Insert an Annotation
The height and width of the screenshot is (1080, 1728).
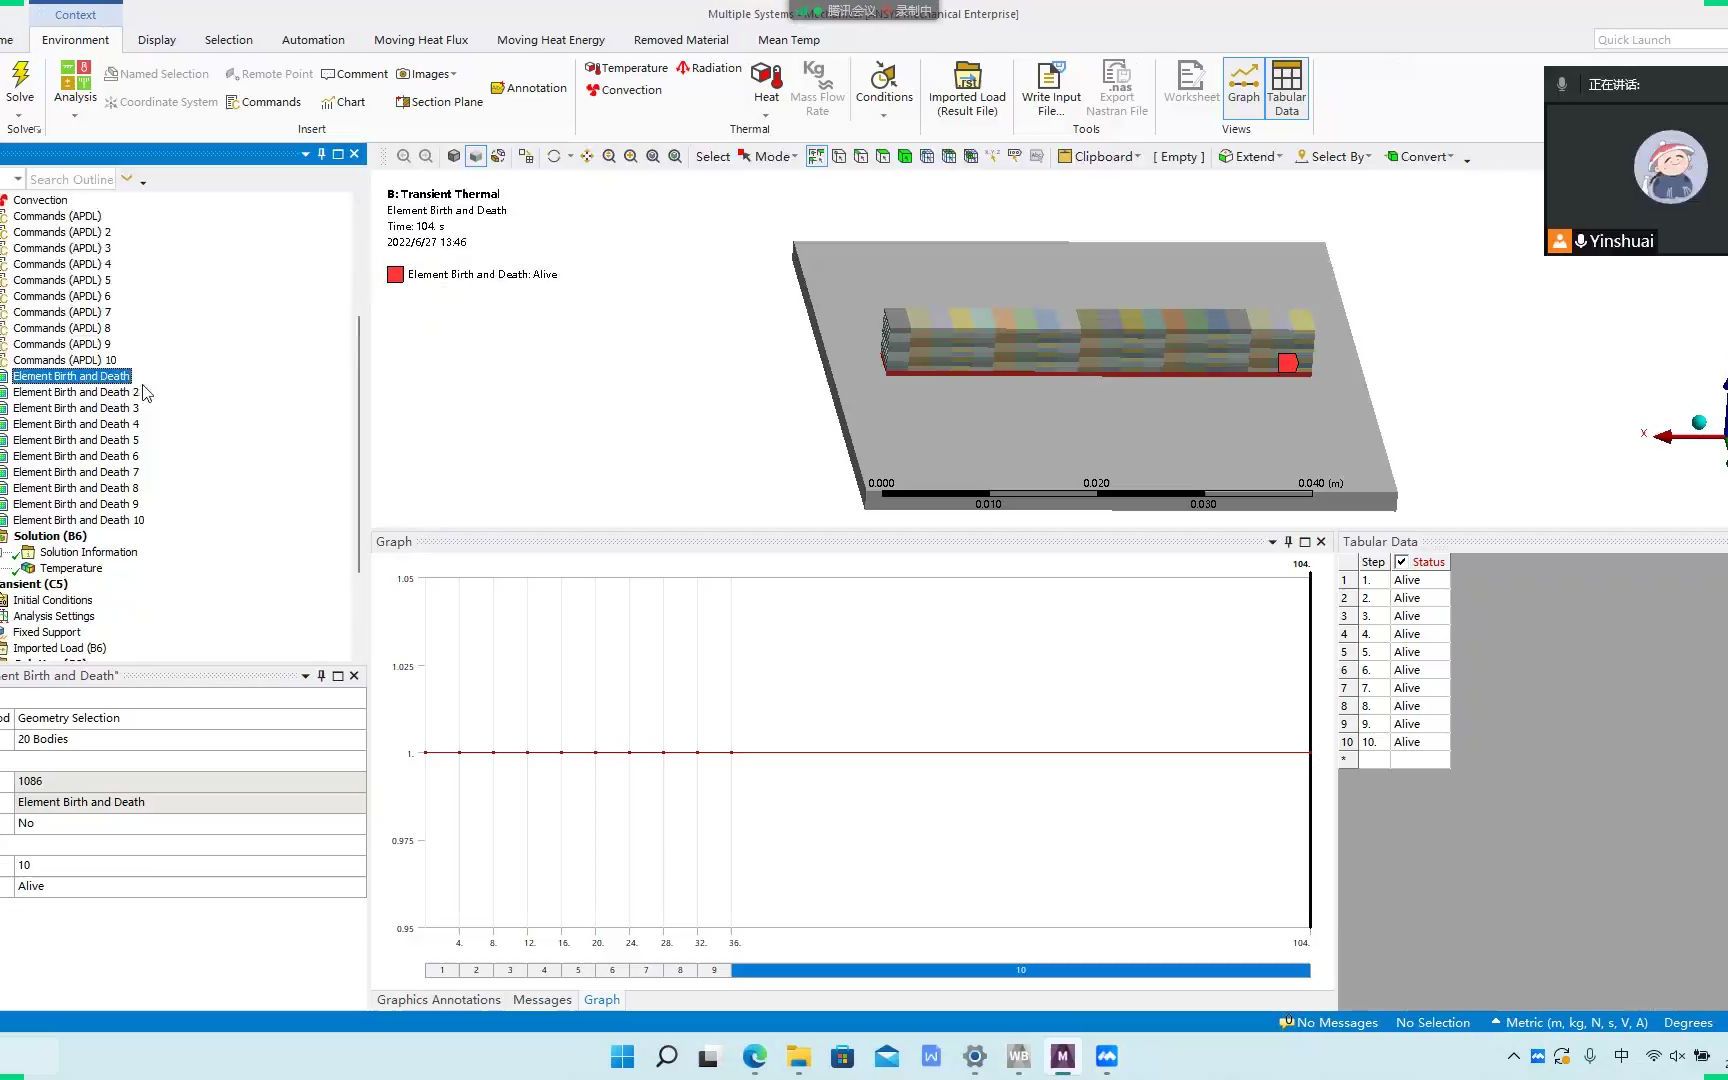(x=528, y=88)
